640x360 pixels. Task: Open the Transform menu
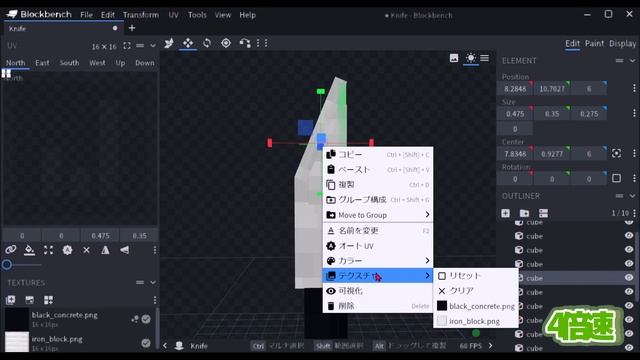pyautogui.click(x=141, y=15)
